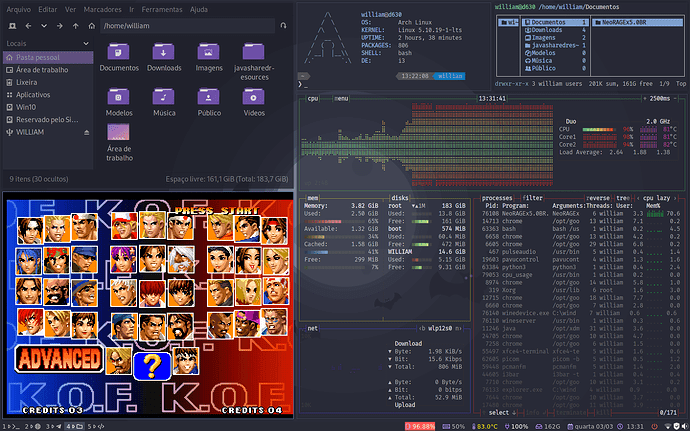Increase update interval with plus next to 2500ms
Image resolution: width=690 pixels, height=431 pixels.
645,99
